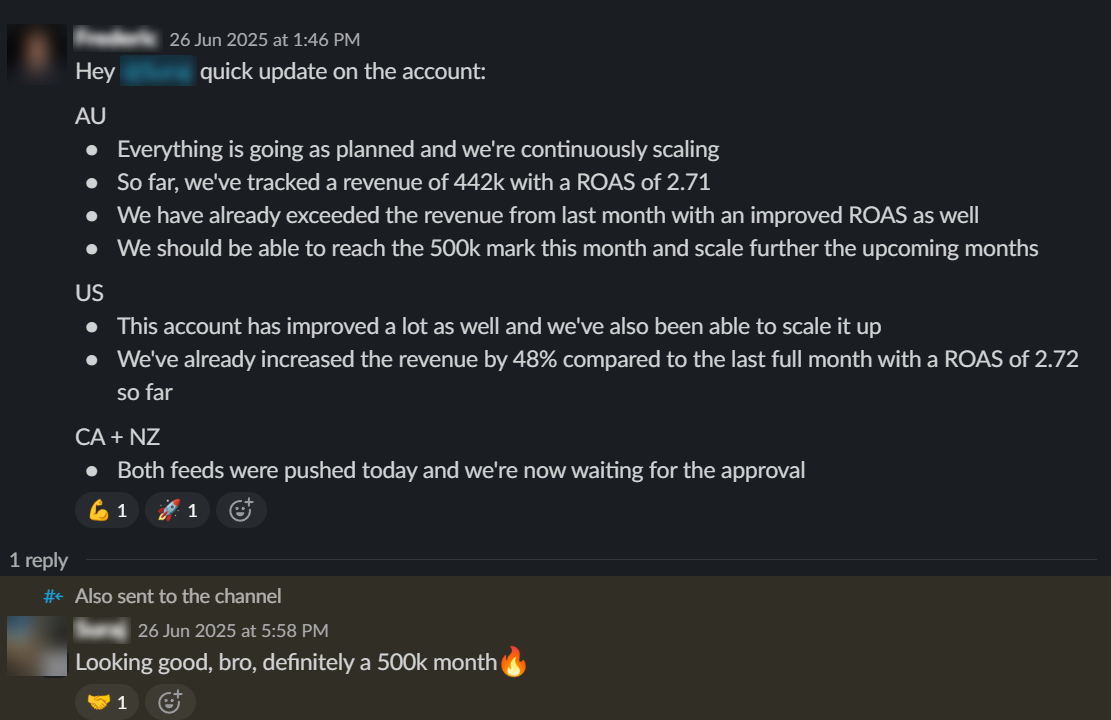Click the US section heading text
1111x720 pixels.
tap(89, 293)
